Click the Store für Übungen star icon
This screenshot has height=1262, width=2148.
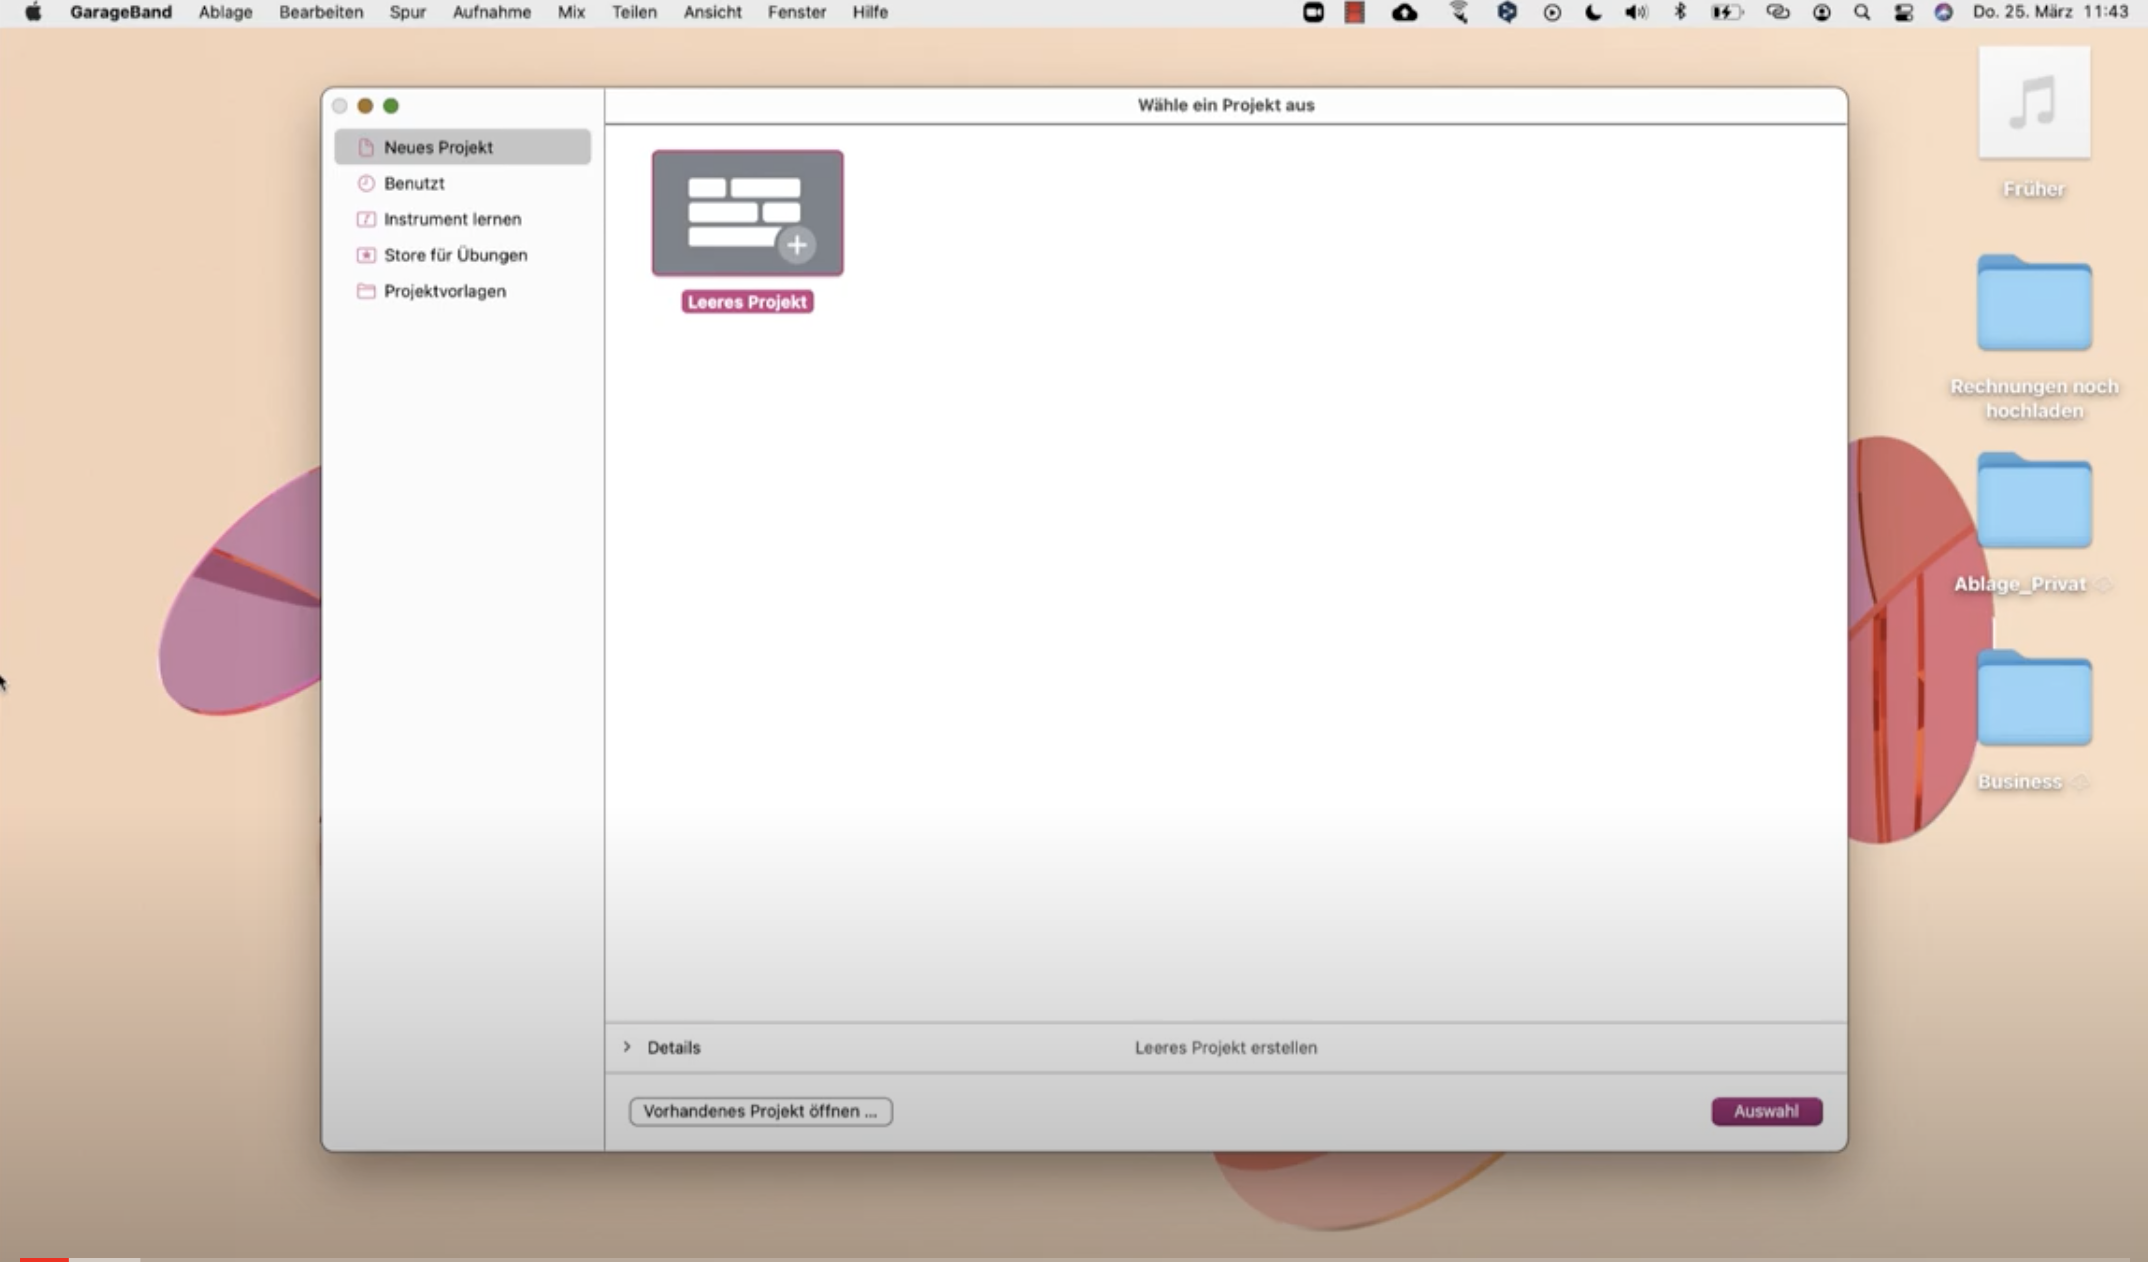(366, 255)
